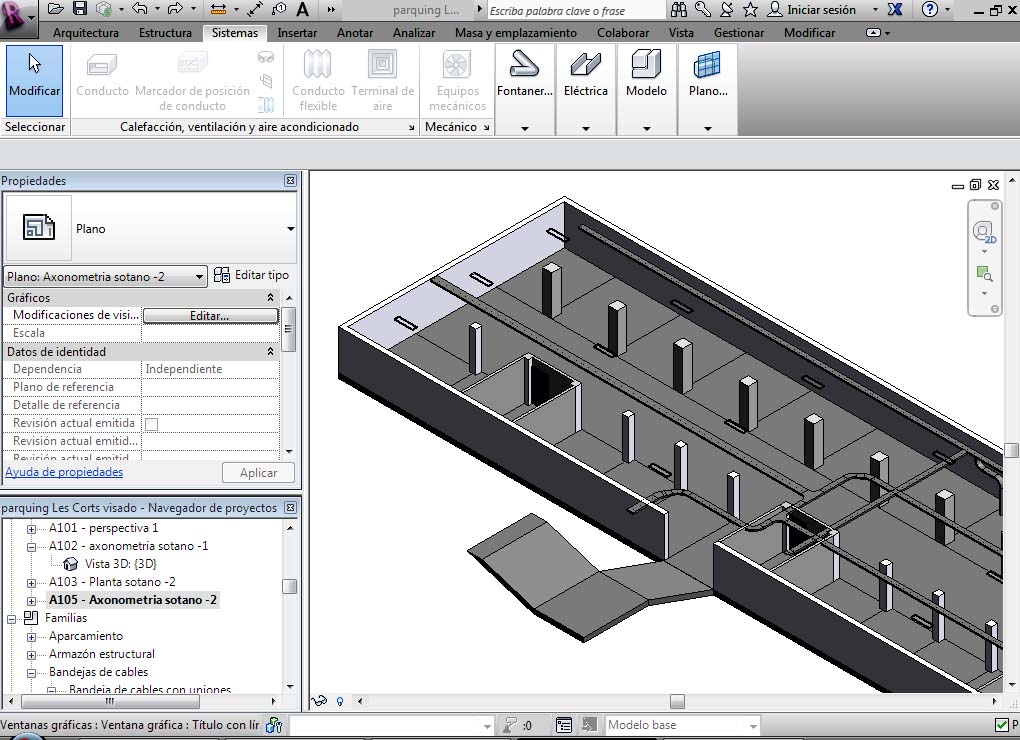This screenshot has height=740, width=1020.
Task: Switch to the Arquitectura tab
Action: pyautogui.click(x=86, y=33)
